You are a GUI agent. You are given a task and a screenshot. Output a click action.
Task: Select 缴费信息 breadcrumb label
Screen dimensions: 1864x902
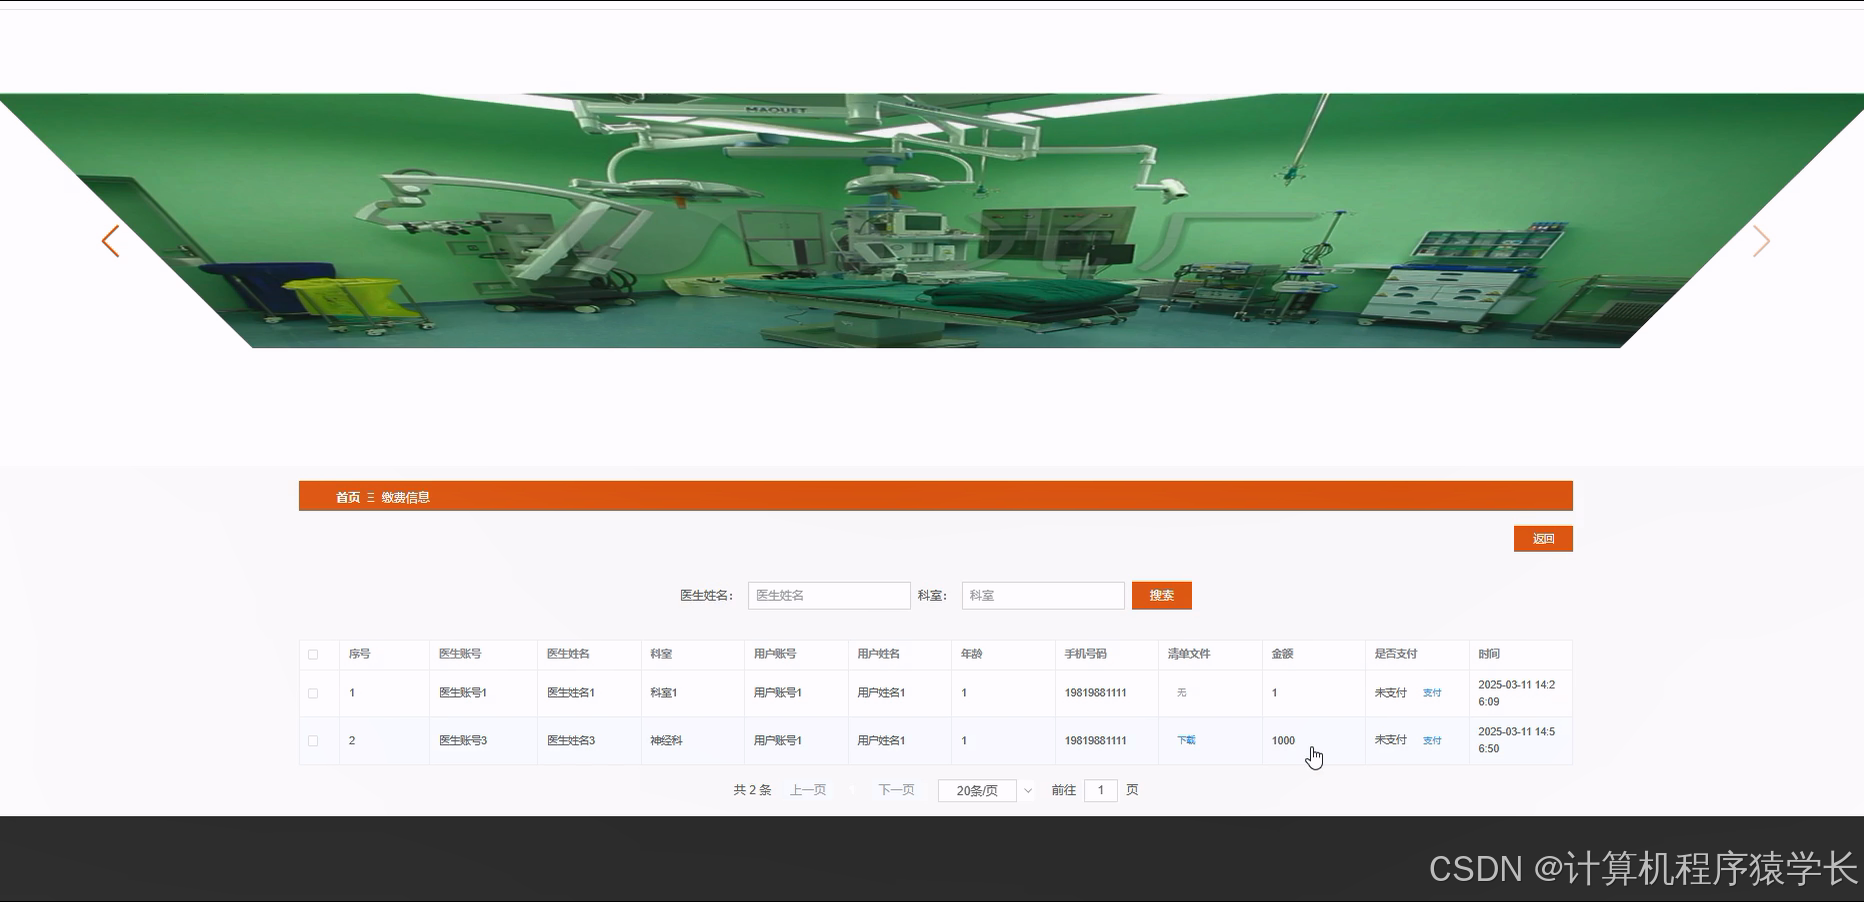[x=405, y=497]
